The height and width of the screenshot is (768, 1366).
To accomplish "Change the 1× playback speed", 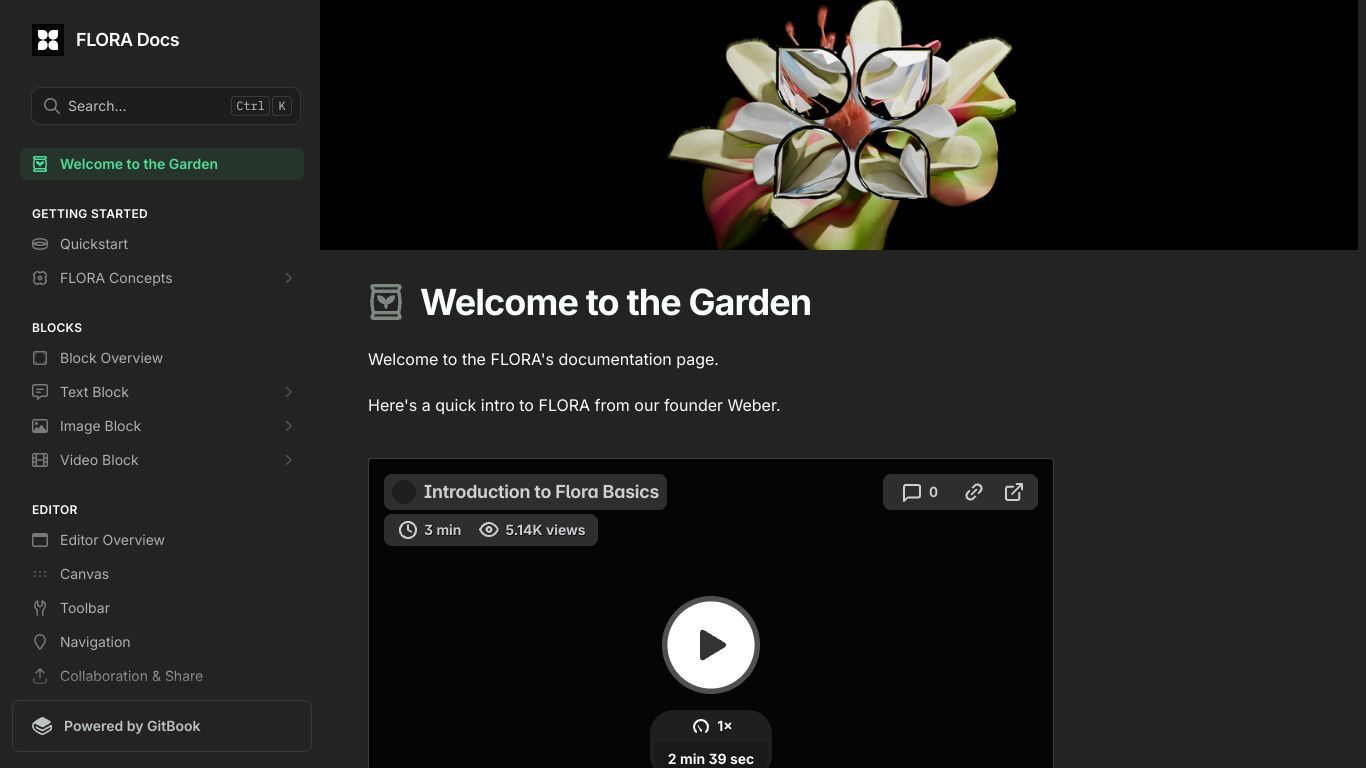I will tap(711, 726).
